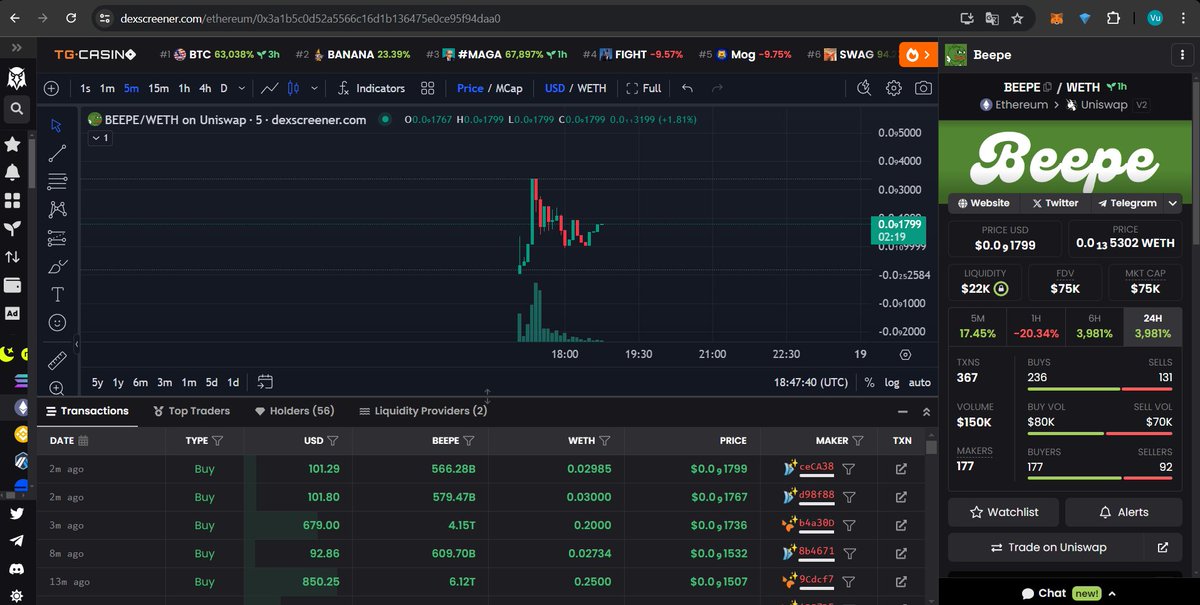Toggle auto scale on chart

pyautogui.click(x=920, y=382)
